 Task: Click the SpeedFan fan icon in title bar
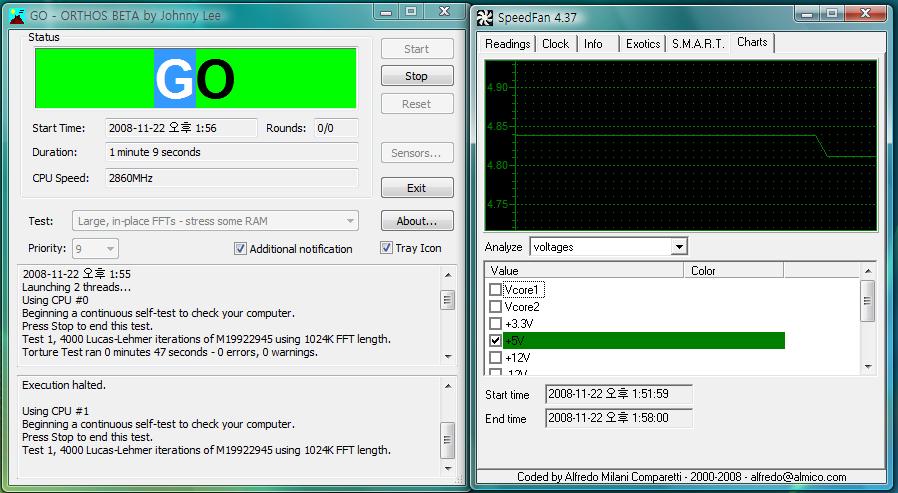pyautogui.click(x=485, y=18)
